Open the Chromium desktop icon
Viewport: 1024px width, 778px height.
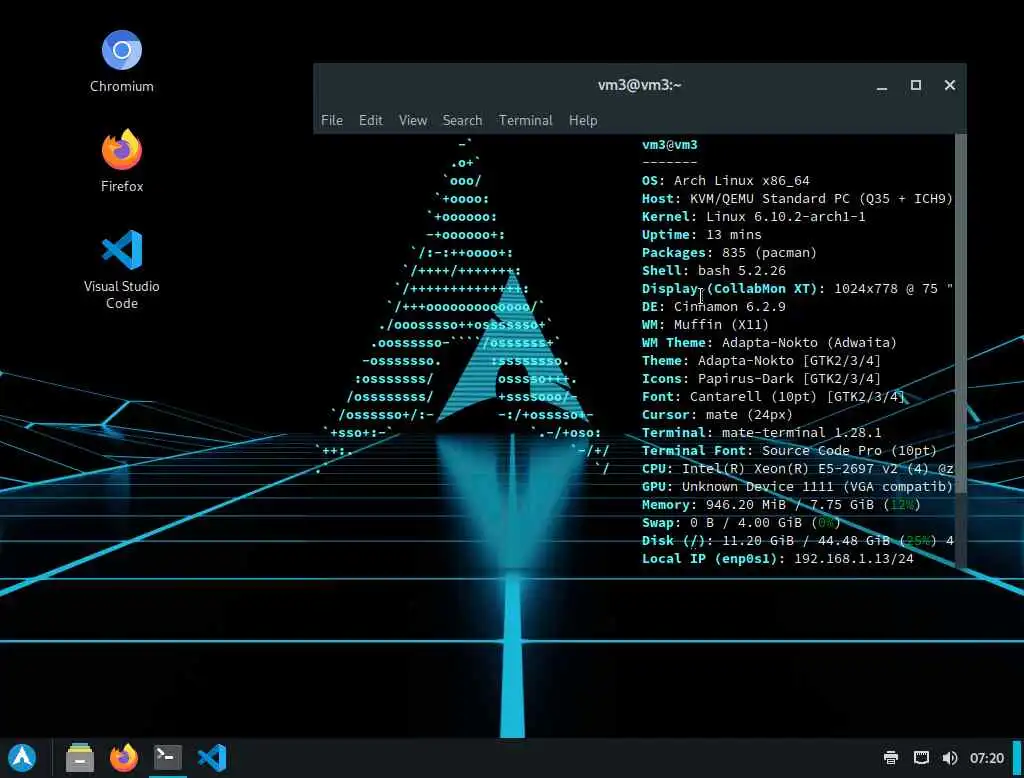pyautogui.click(x=121, y=61)
